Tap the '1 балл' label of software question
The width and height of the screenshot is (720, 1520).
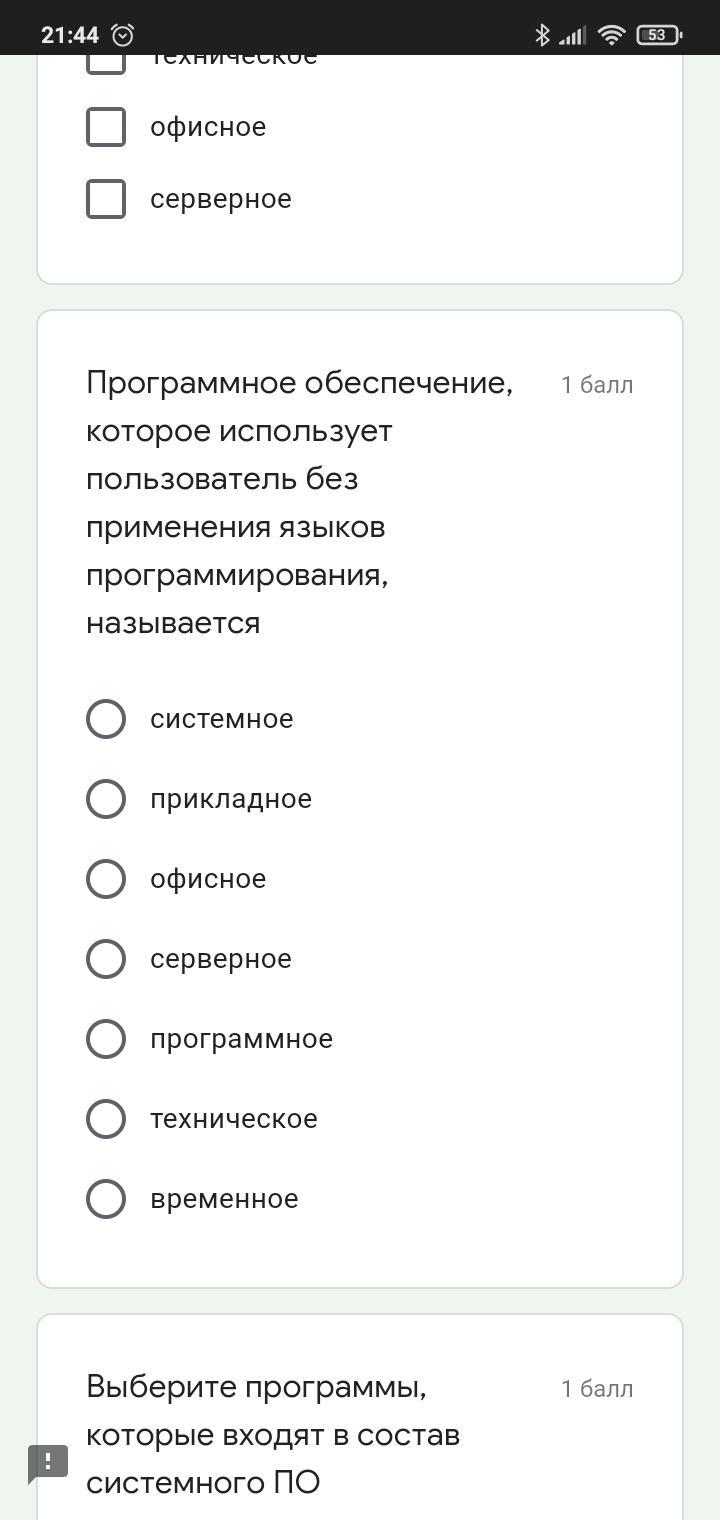[597, 385]
